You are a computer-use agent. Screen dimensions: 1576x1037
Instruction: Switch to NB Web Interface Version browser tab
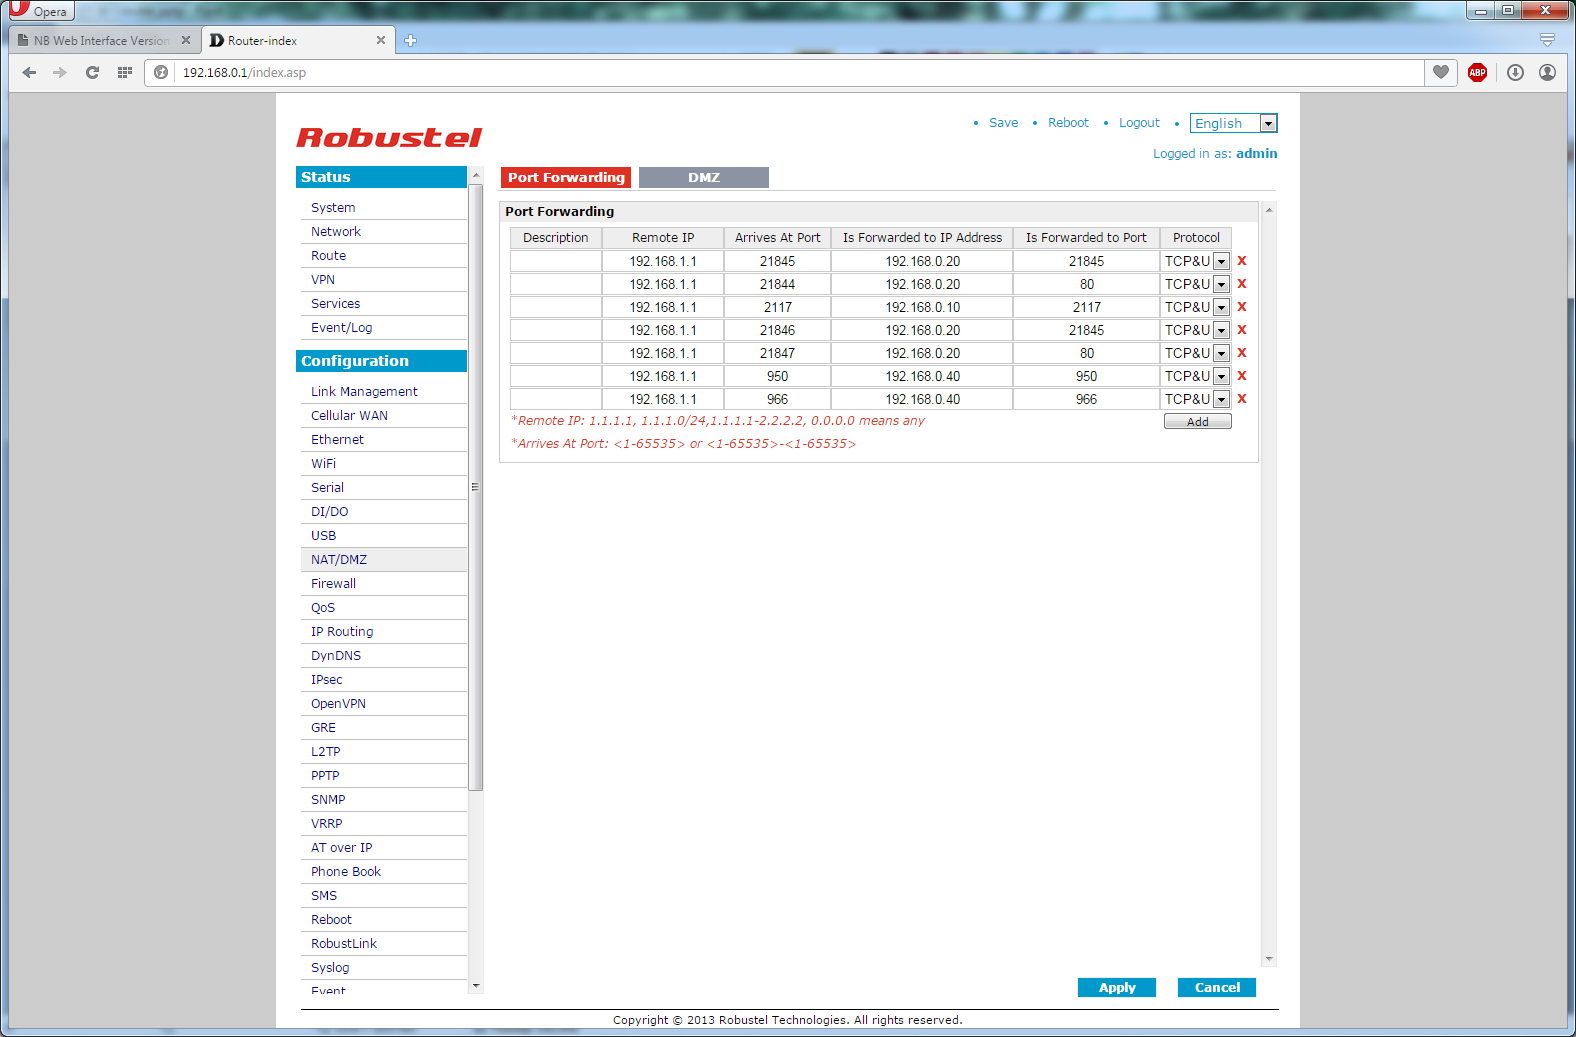[100, 41]
